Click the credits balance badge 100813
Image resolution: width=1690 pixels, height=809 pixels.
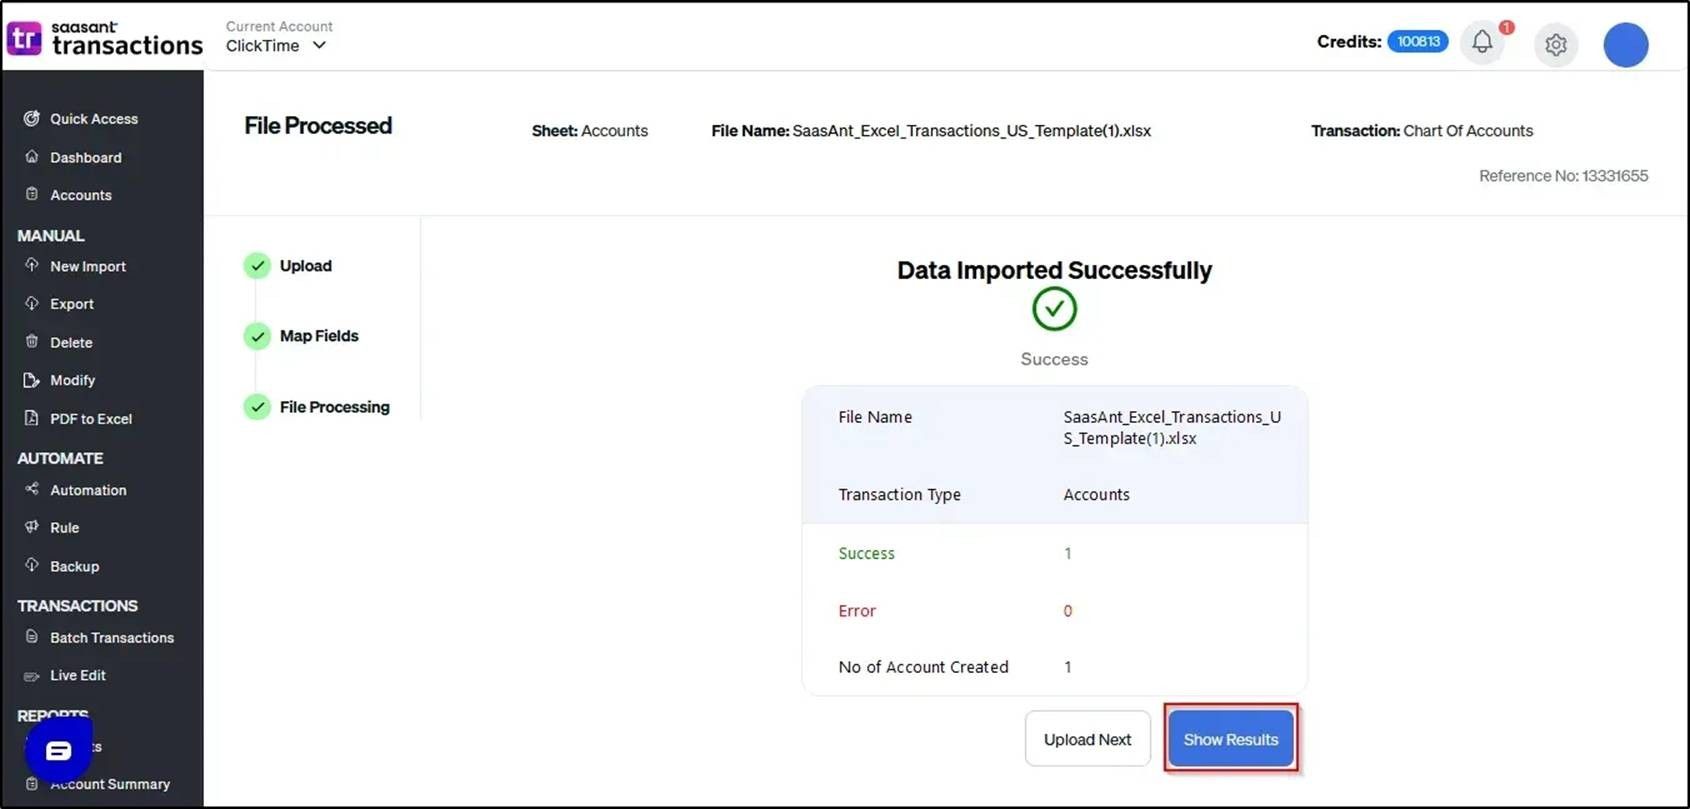coord(1417,42)
